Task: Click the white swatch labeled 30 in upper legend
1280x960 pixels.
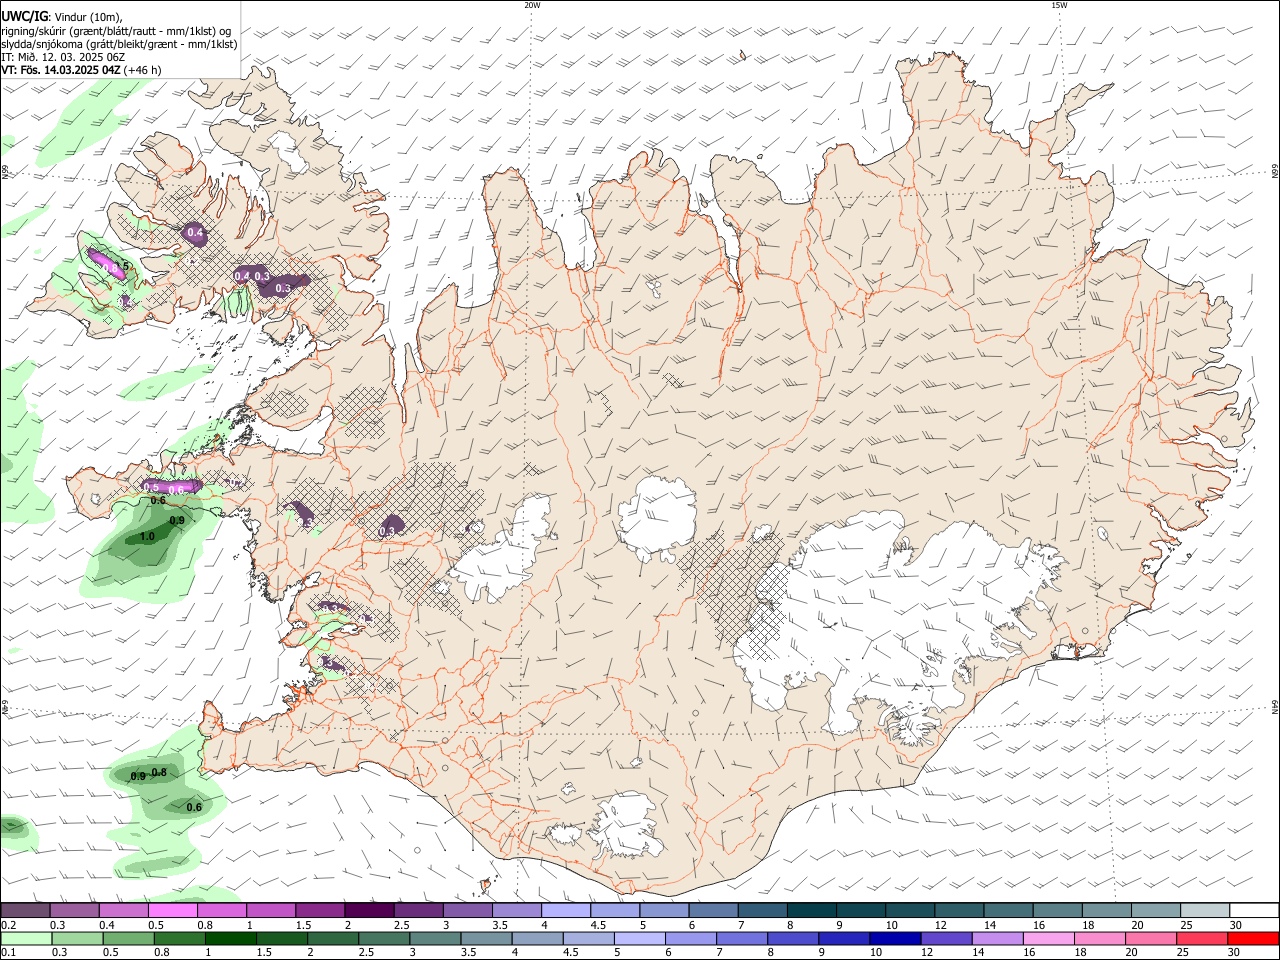Action: [x=1255, y=910]
